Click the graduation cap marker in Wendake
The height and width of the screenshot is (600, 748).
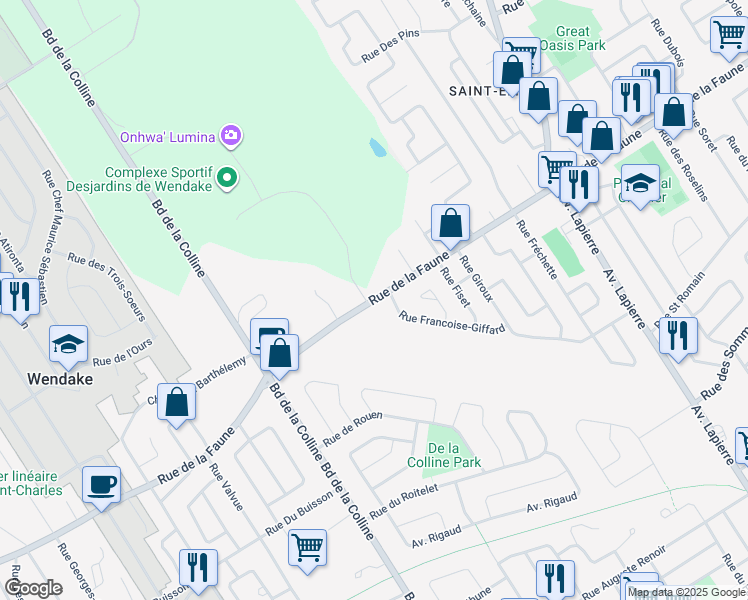pyautogui.click(x=68, y=344)
